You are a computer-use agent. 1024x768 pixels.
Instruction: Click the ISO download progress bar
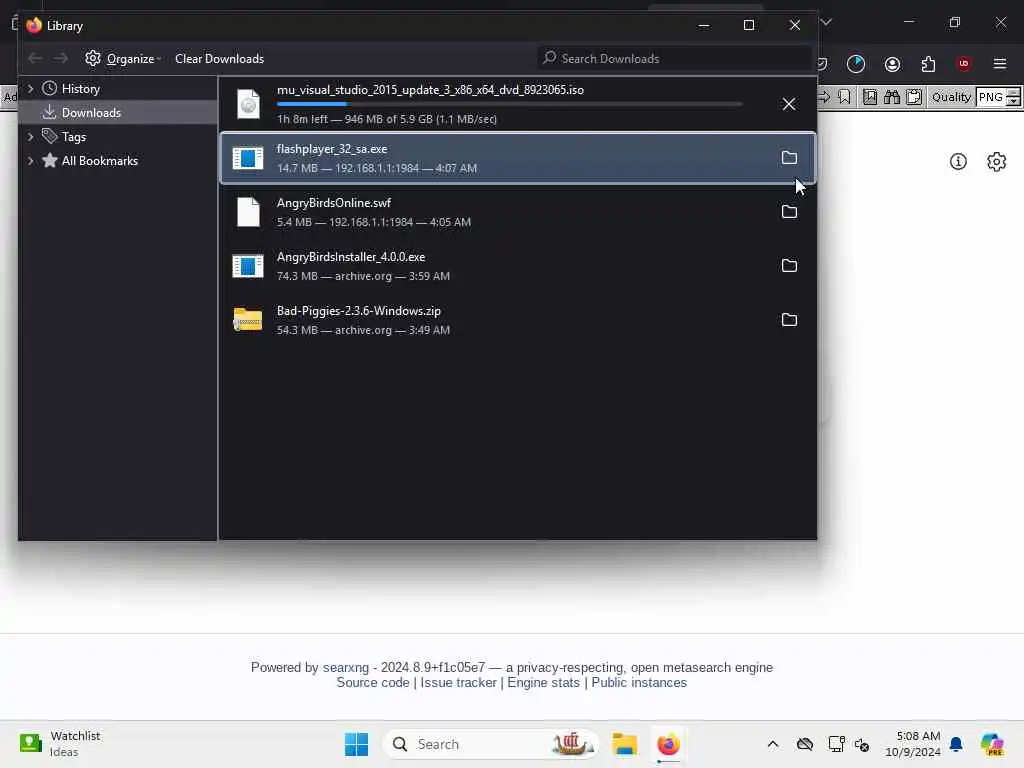pyautogui.click(x=509, y=104)
